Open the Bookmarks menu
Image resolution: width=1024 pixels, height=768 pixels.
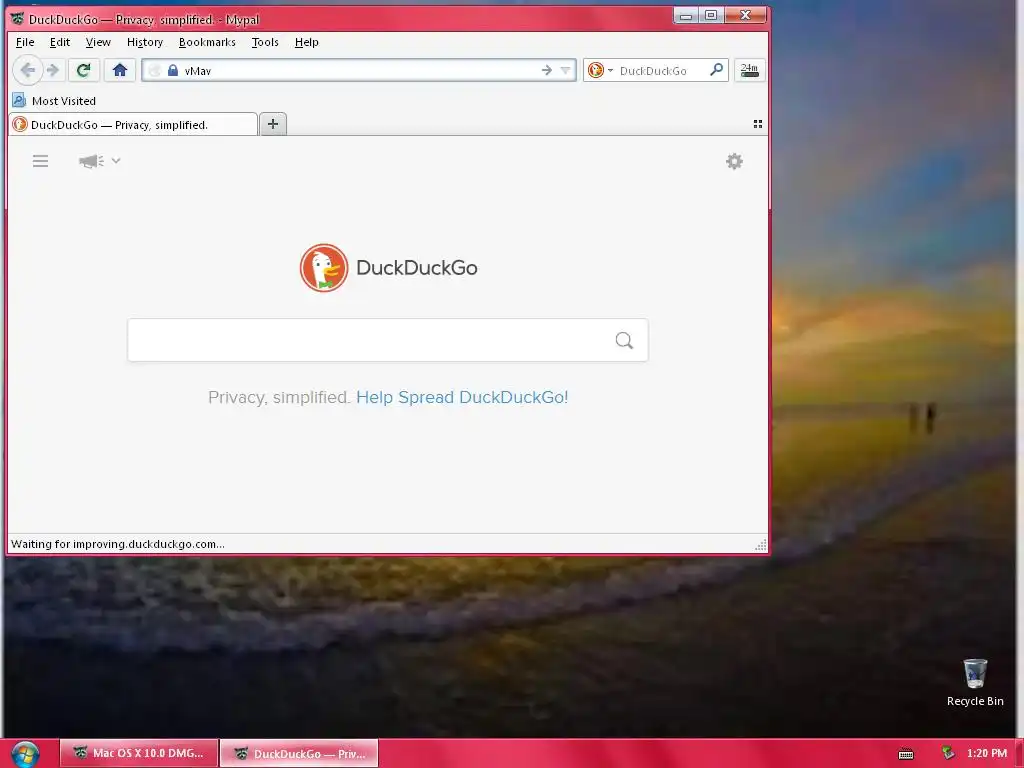click(207, 42)
